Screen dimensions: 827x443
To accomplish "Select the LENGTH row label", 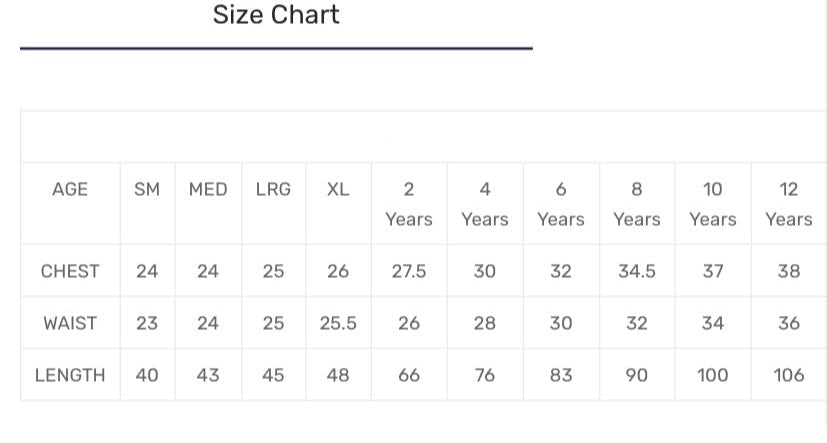I will [70, 375].
